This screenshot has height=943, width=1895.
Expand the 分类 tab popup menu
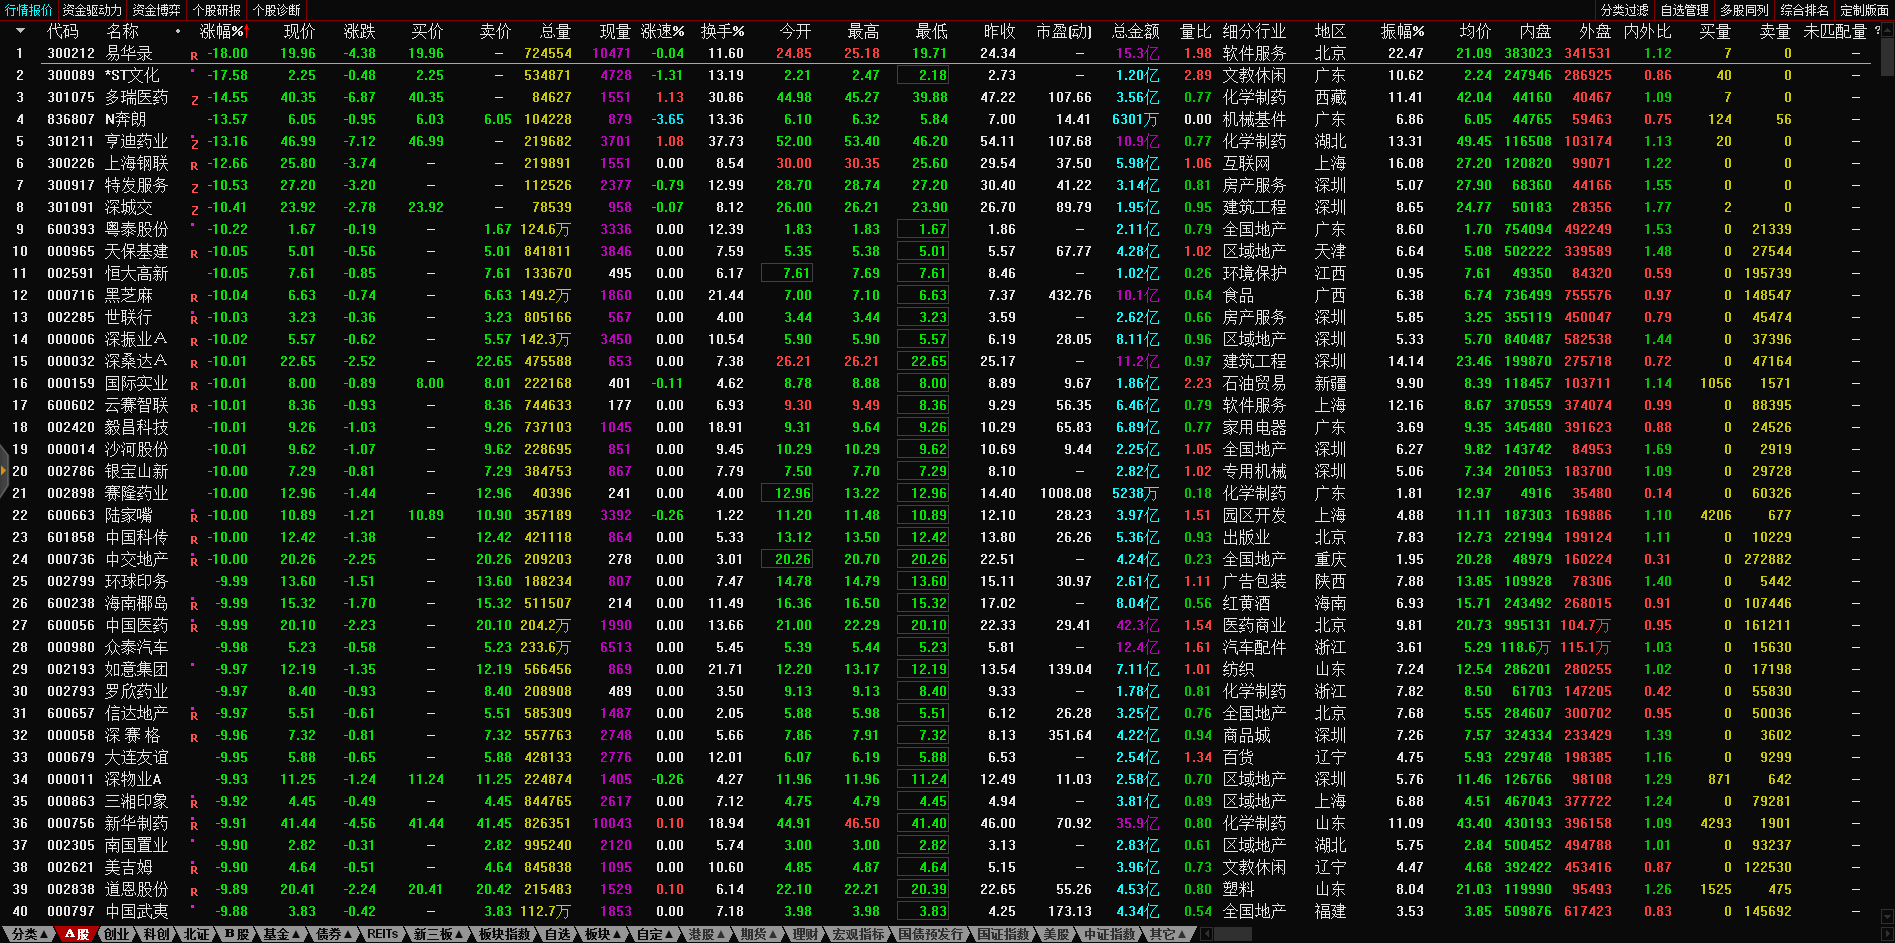30,934
